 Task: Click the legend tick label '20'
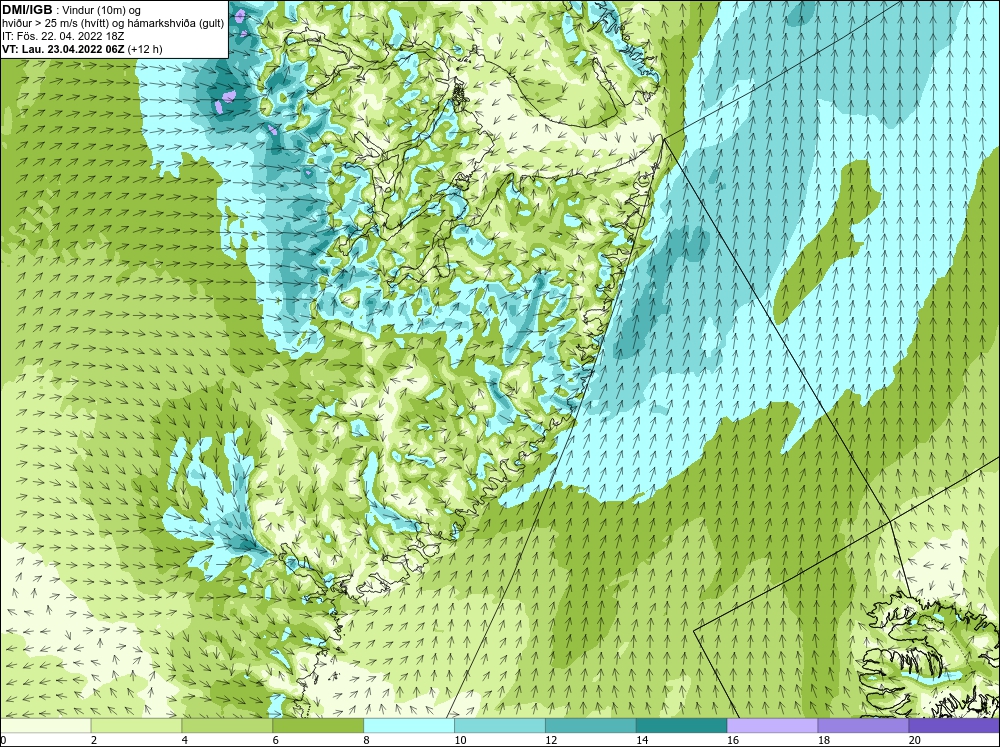click(915, 740)
